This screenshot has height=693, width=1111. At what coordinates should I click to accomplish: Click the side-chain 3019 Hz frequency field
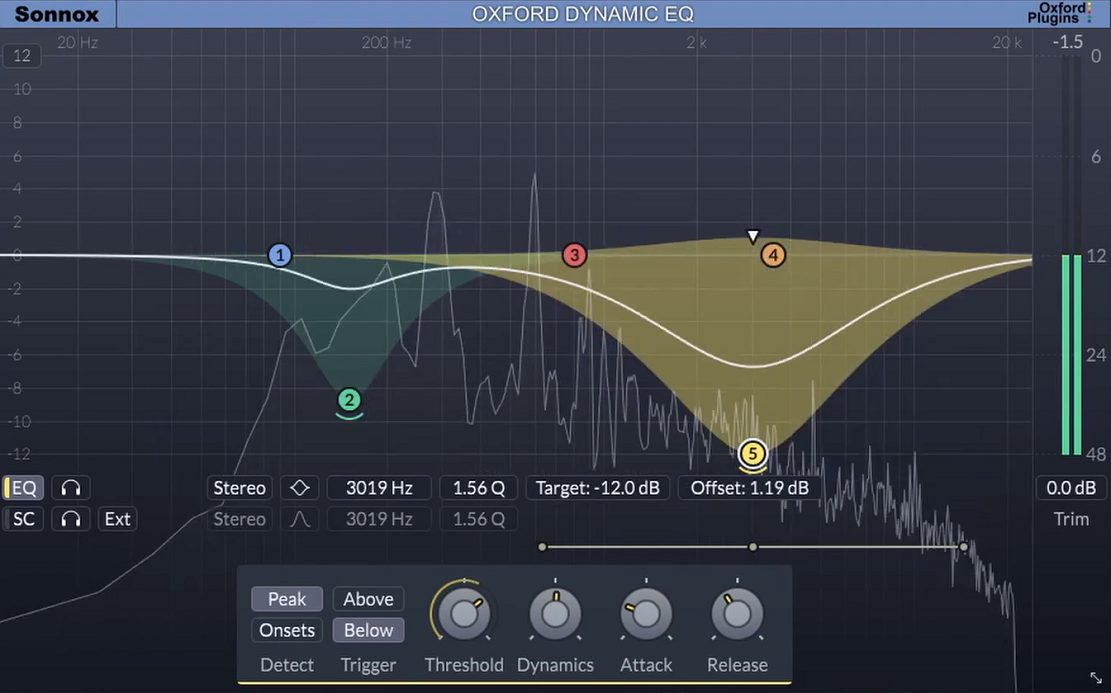[x=379, y=519]
